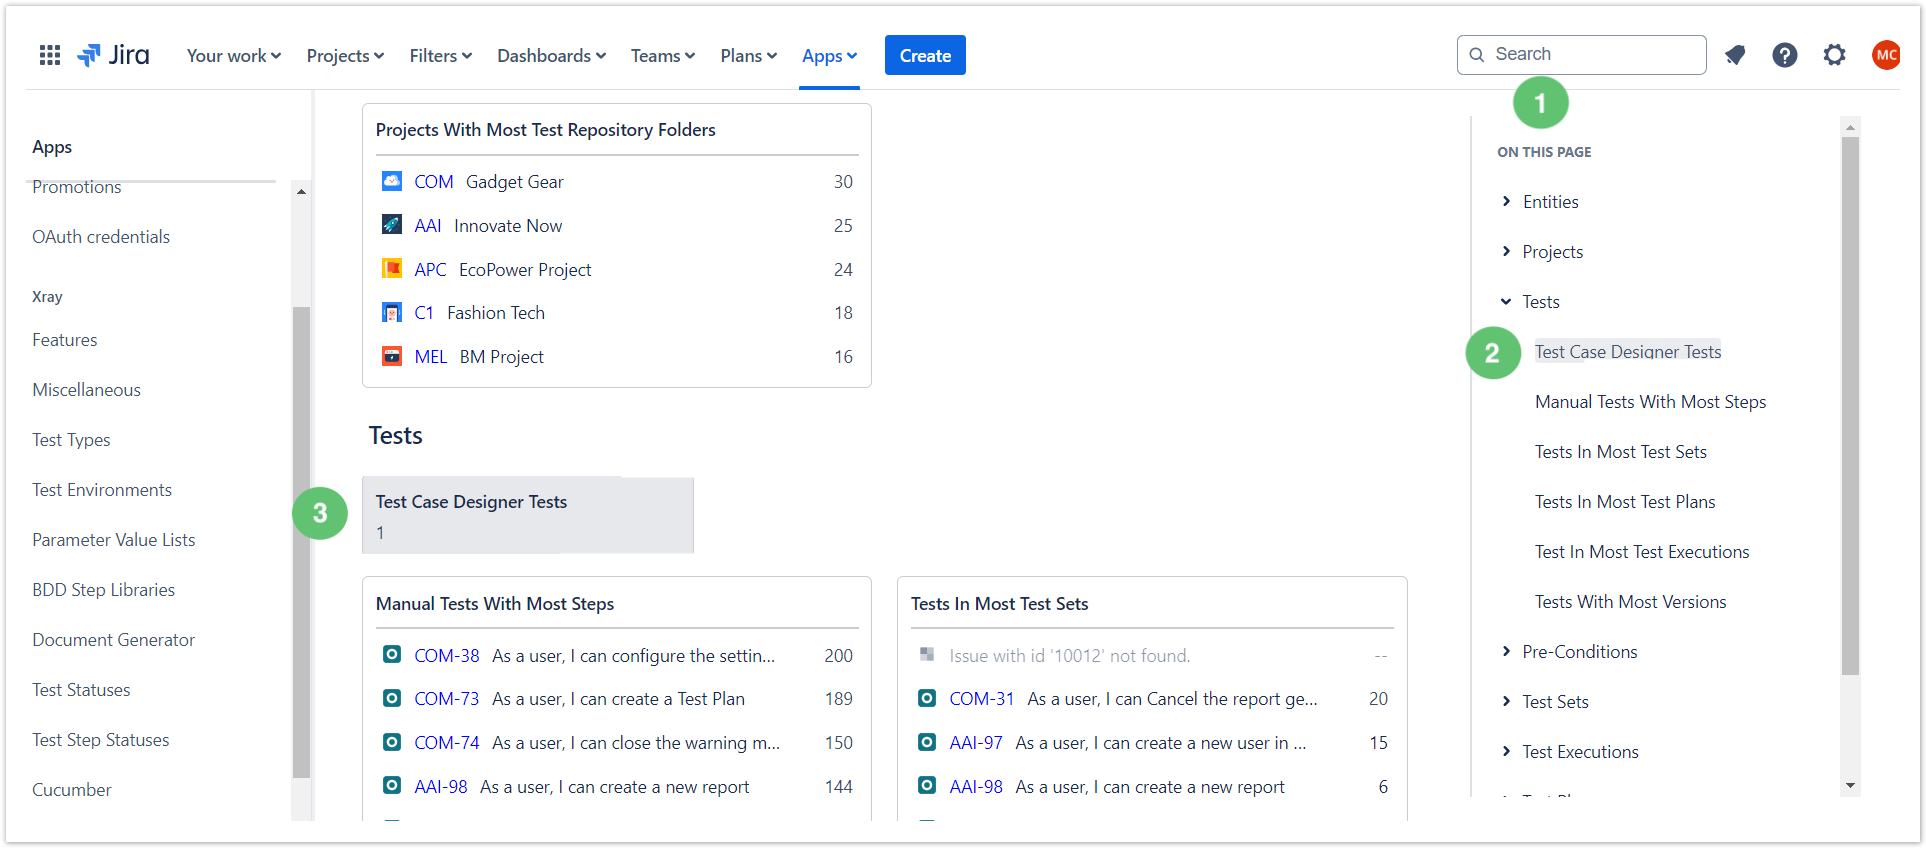Viewport: 1926px width, 848px height.
Task: Expand Test Executions in On This Page
Action: tap(1506, 751)
